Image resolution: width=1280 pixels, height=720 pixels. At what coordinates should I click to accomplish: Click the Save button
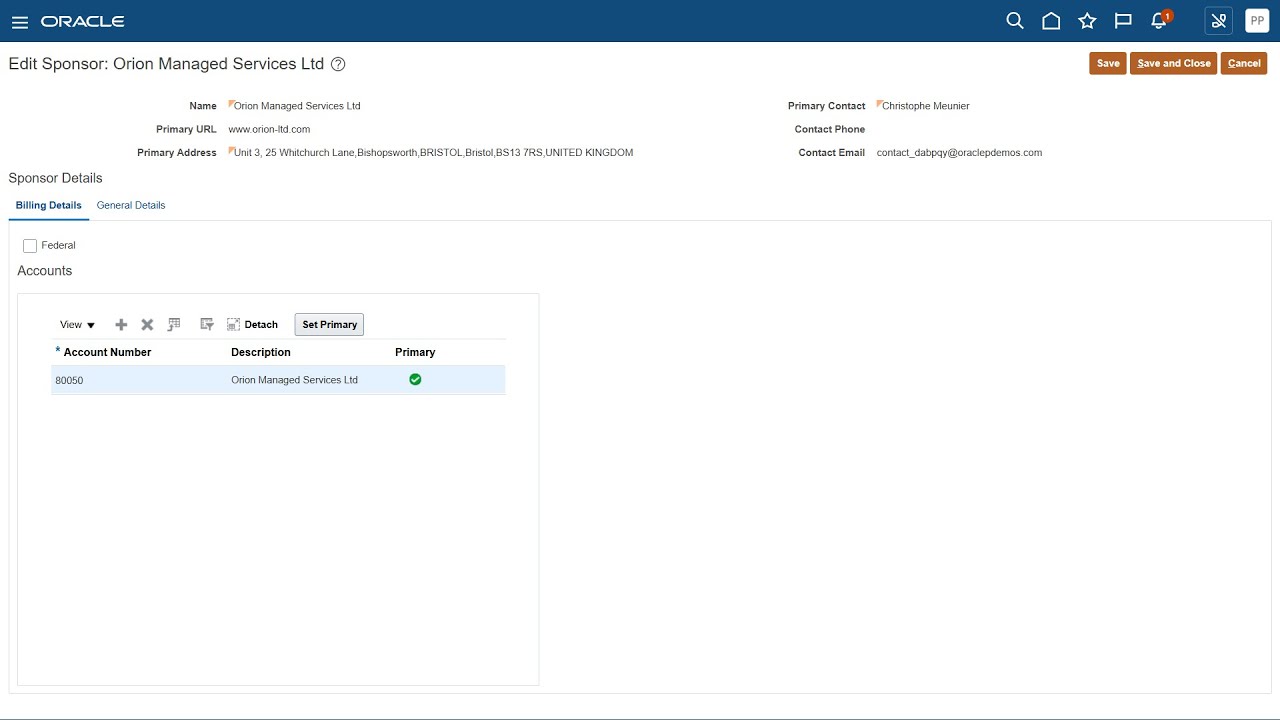point(1108,63)
